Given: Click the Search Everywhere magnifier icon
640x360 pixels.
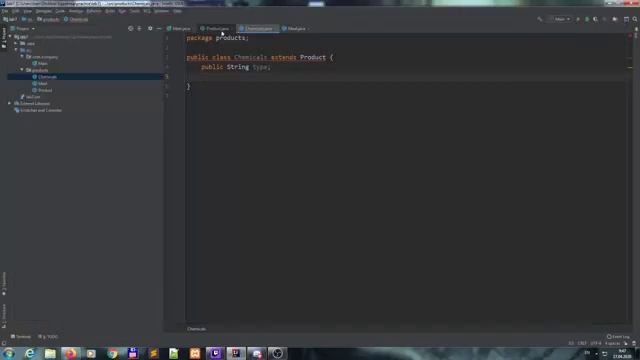Looking at the screenshot, I should click(635, 19).
